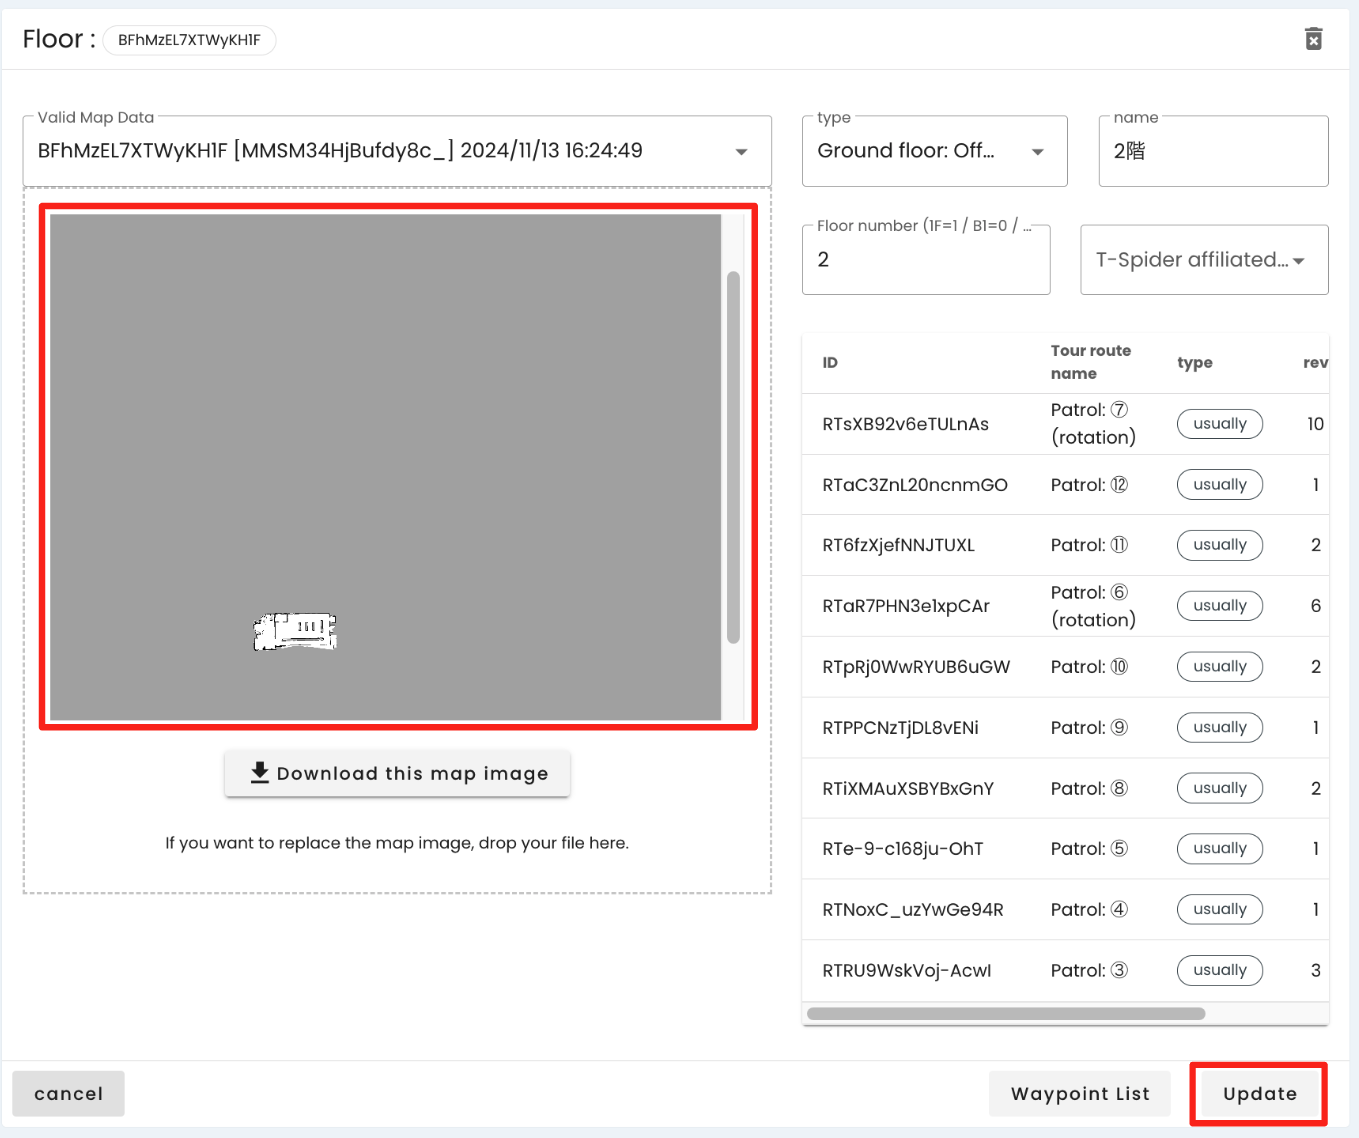
Task: Click the usually chip for Patrol ⑩
Action: [1220, 667]
